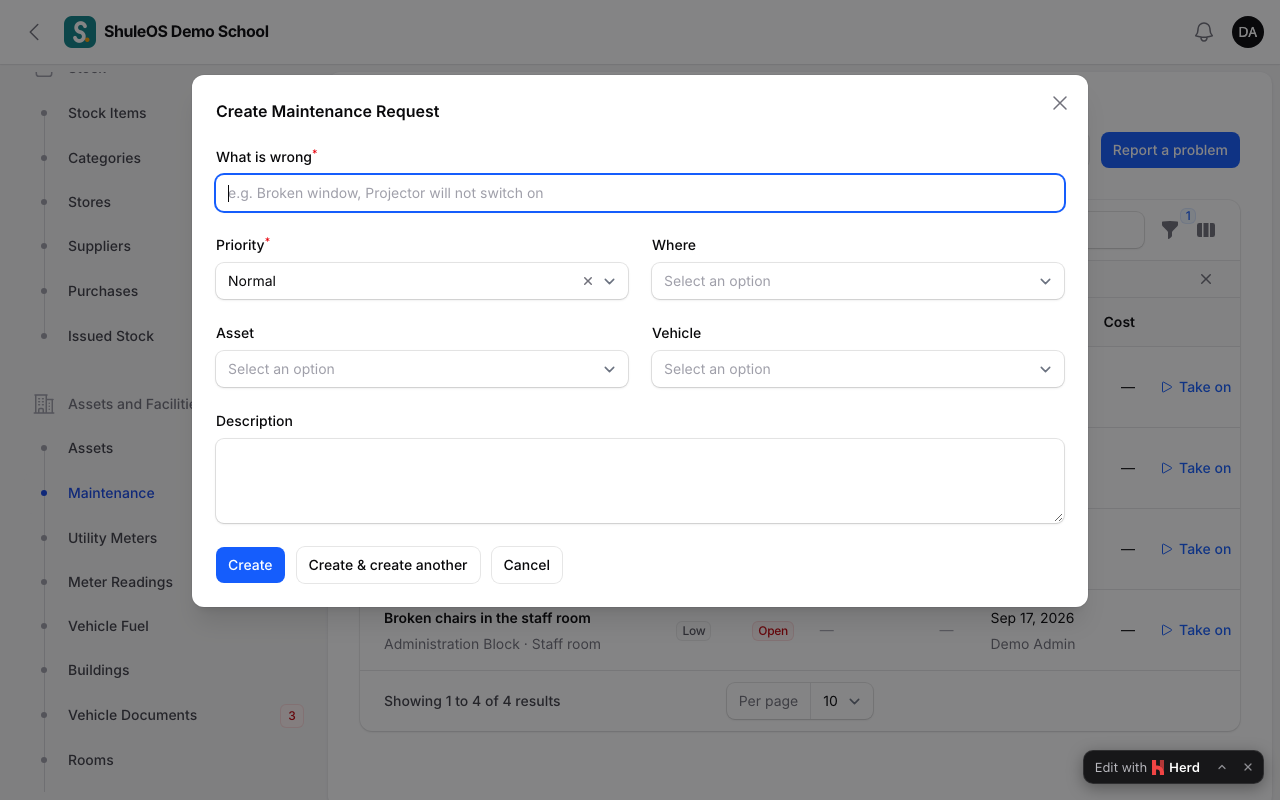Click the ShuleOS logo icon

pos(80,32)
